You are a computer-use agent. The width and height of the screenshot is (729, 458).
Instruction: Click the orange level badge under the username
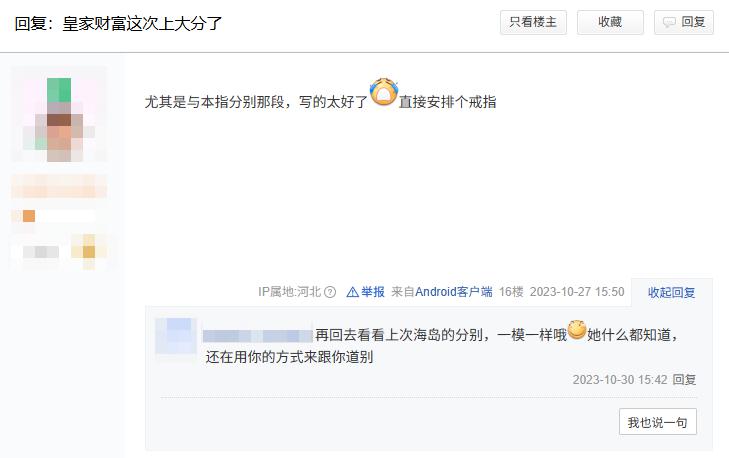[x=28, y=216]
